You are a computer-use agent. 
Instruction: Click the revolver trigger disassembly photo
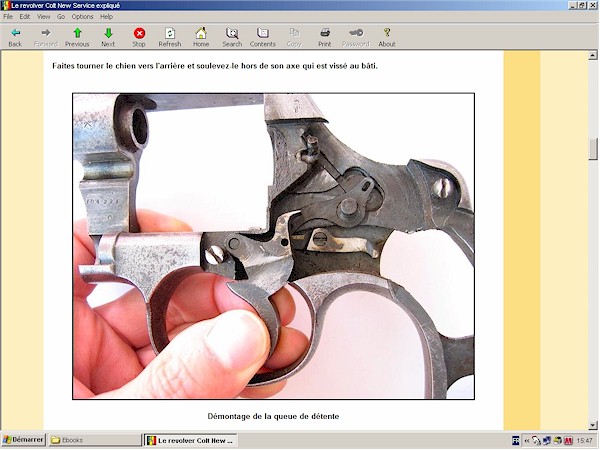(x=273, y=246)
